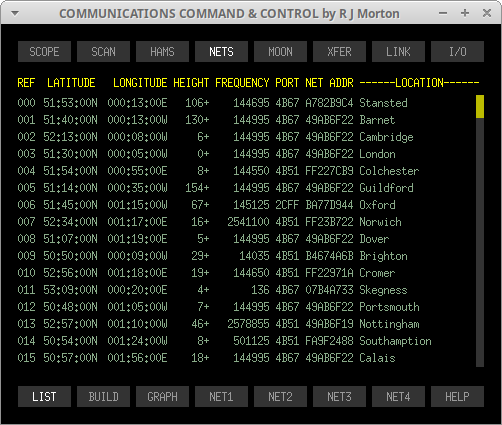
Task: Go to the XFER tab
Action: [x=339, y=52]
